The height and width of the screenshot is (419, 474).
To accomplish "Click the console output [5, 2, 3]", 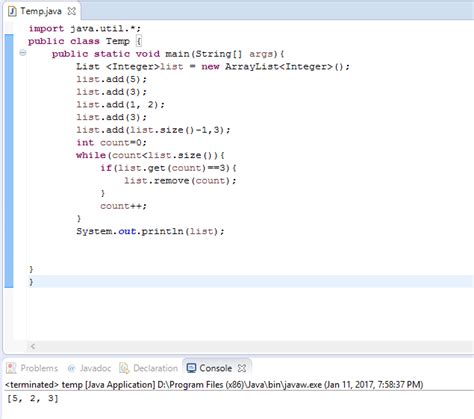I will point(33,398).
